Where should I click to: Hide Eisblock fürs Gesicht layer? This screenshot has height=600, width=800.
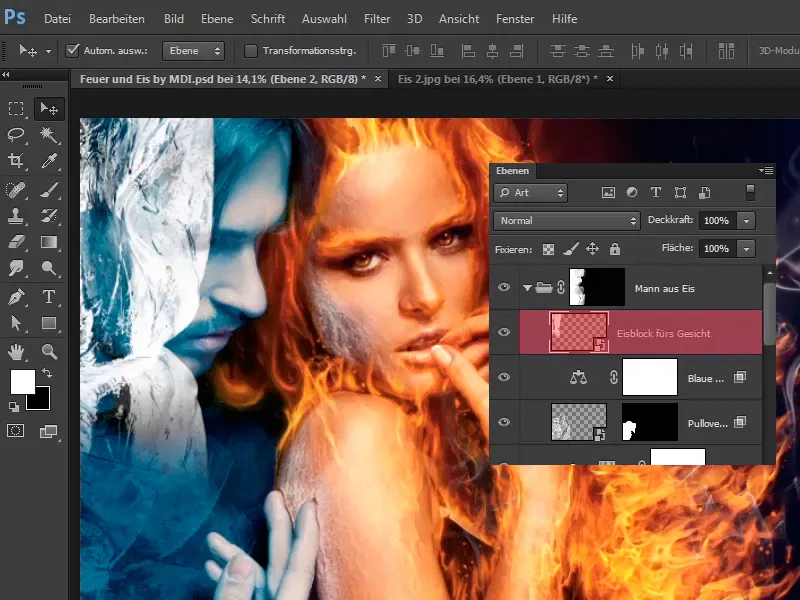504,332
